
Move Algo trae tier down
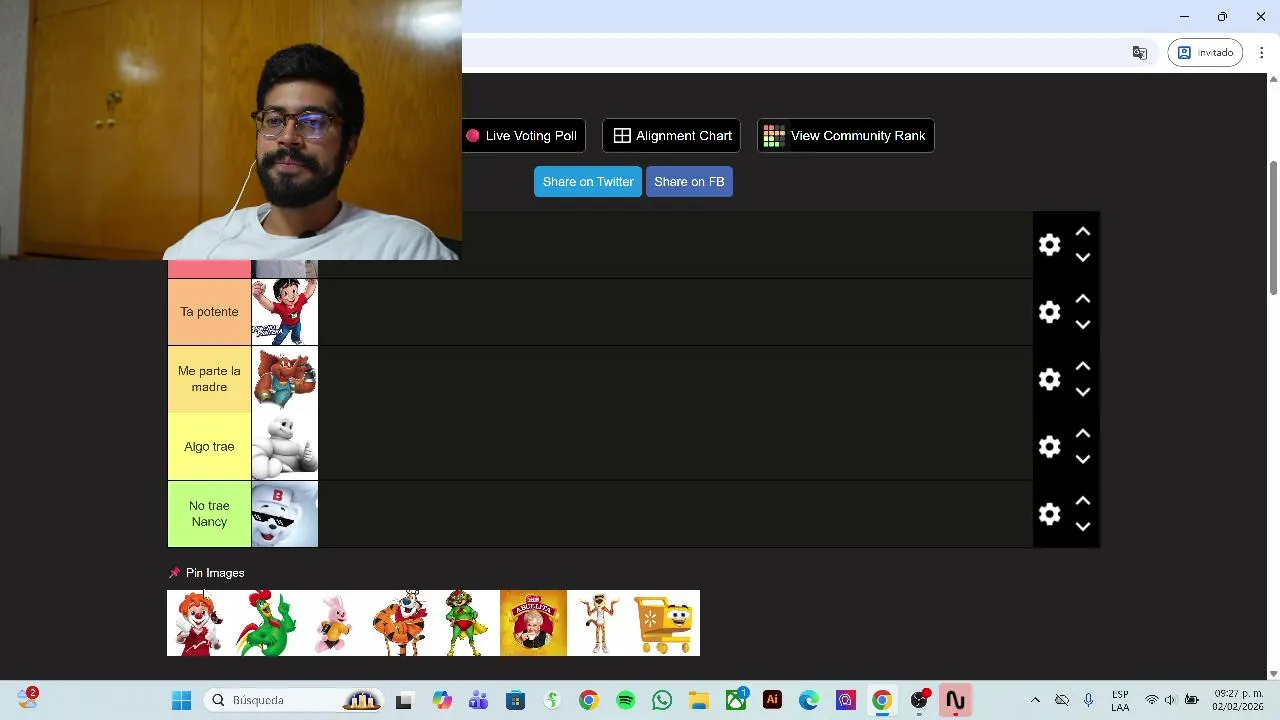[1083, 459]
